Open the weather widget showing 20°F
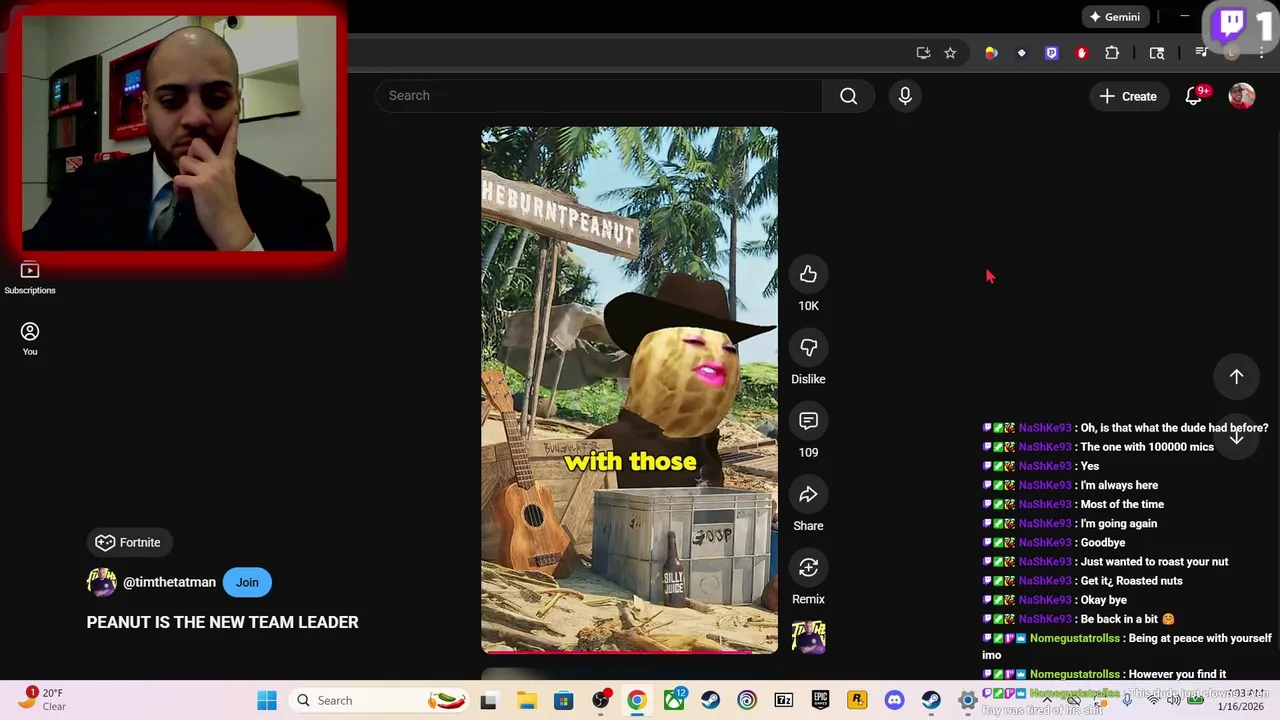Image resolution: width=1280 pixels, height=720 pixels. (42, 699)
